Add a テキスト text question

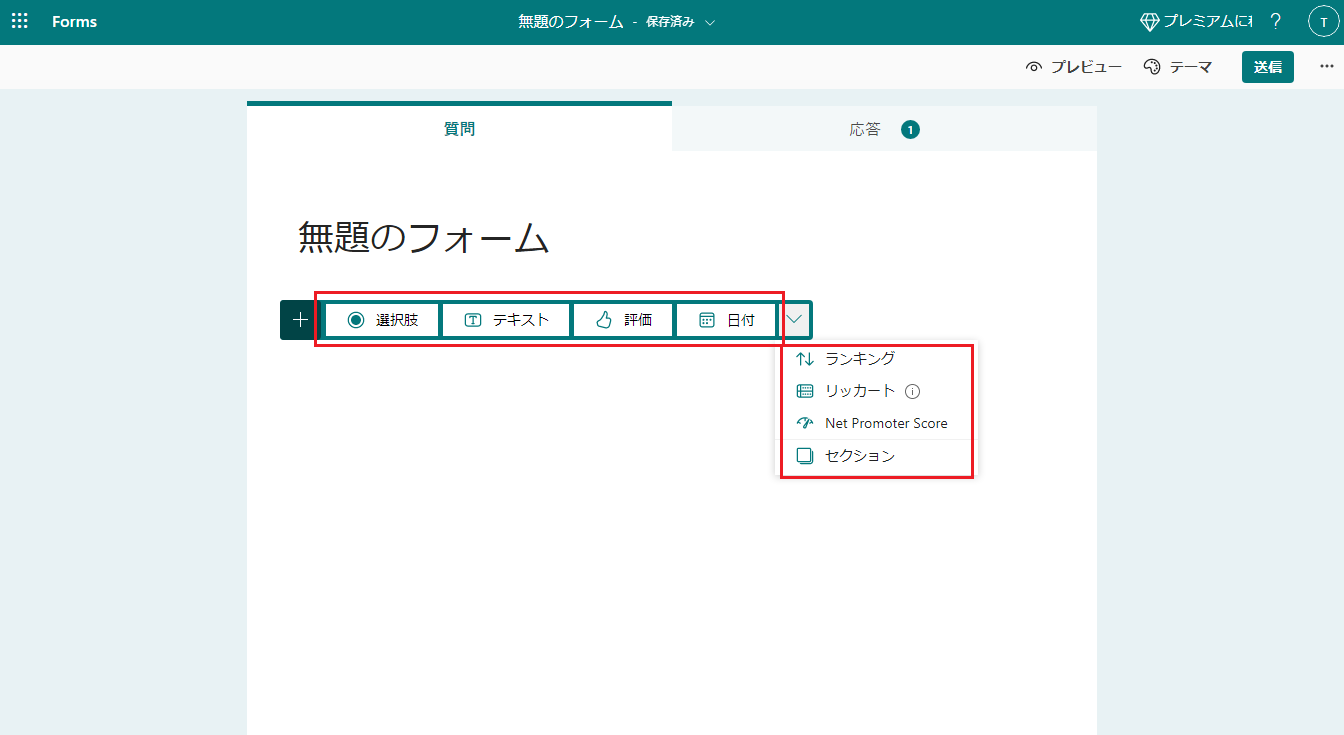coord(506,320)
